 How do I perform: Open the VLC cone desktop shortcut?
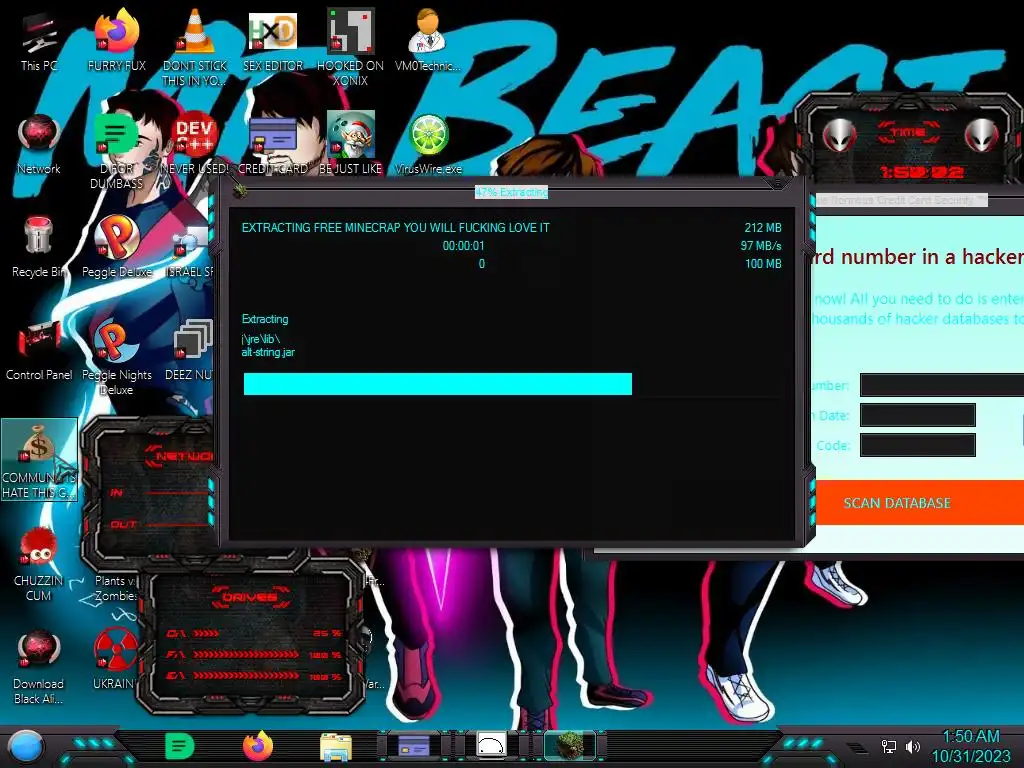point(195,46)
